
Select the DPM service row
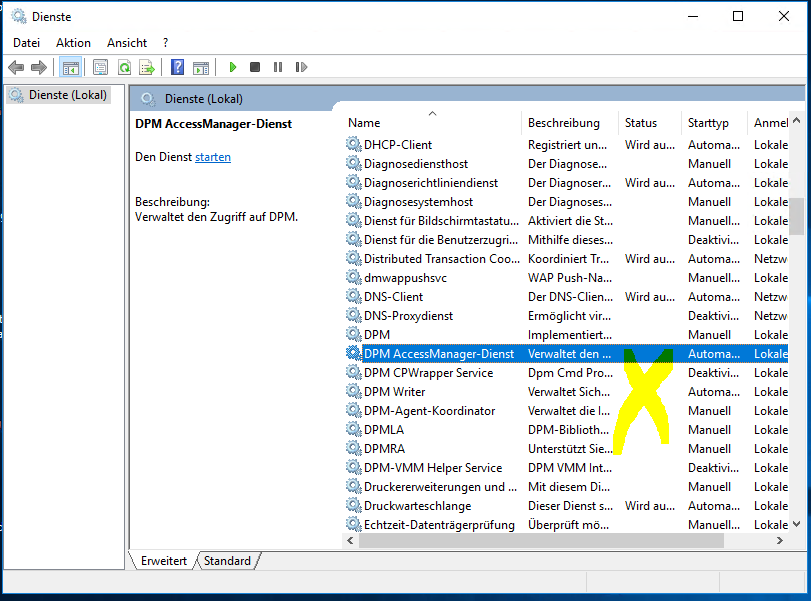point(567,335)
